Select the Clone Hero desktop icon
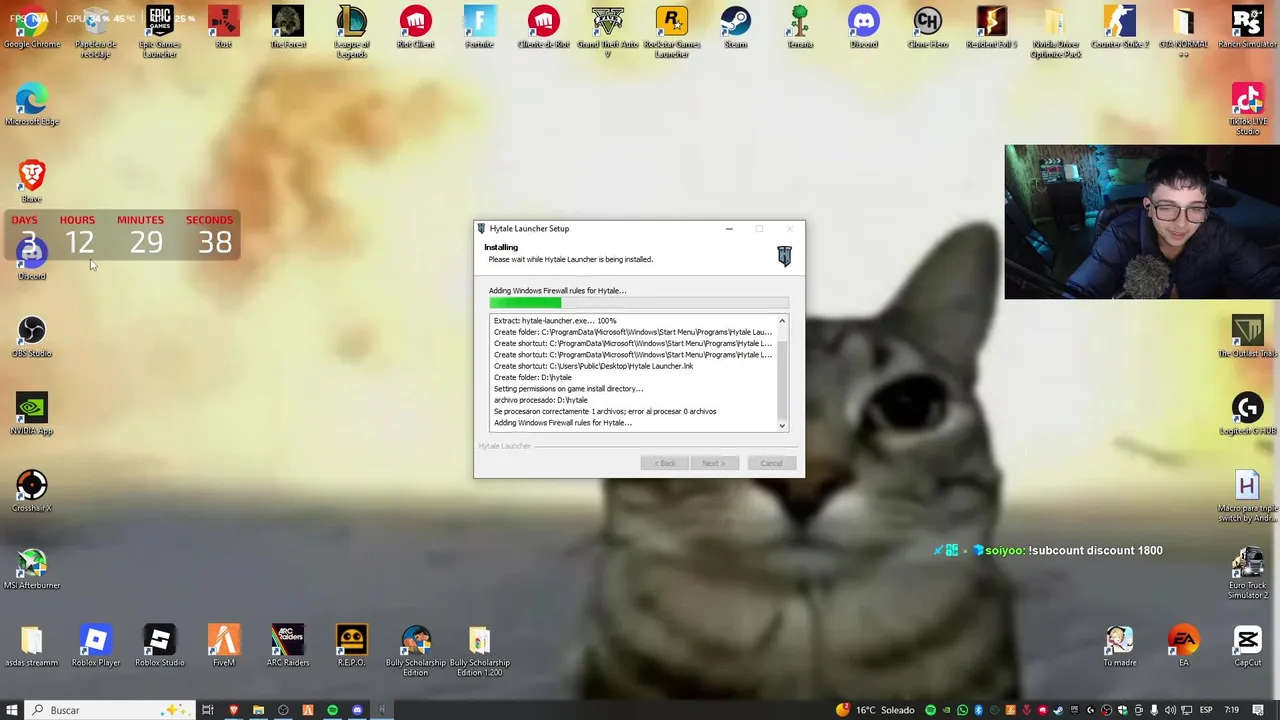 click(x=928, y=28)
